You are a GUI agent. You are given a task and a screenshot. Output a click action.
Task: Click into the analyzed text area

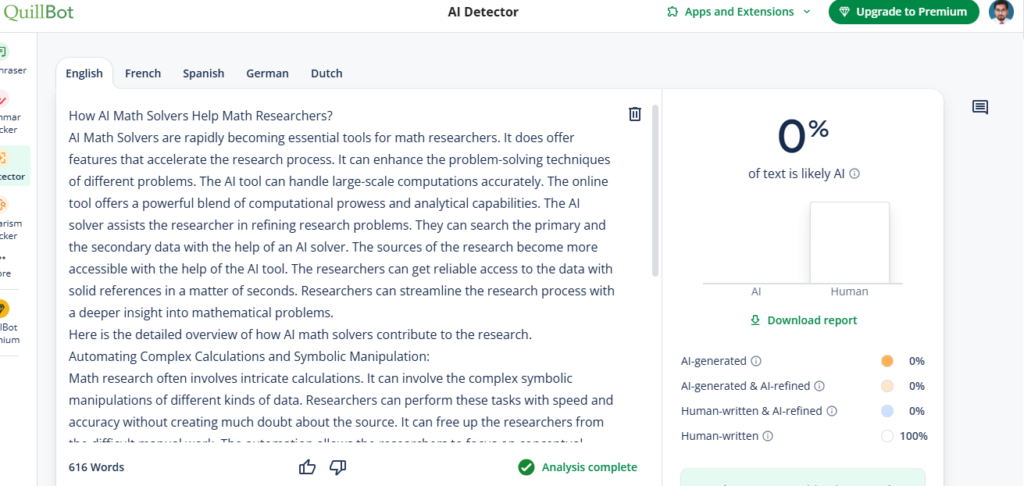tap(342, 274)
